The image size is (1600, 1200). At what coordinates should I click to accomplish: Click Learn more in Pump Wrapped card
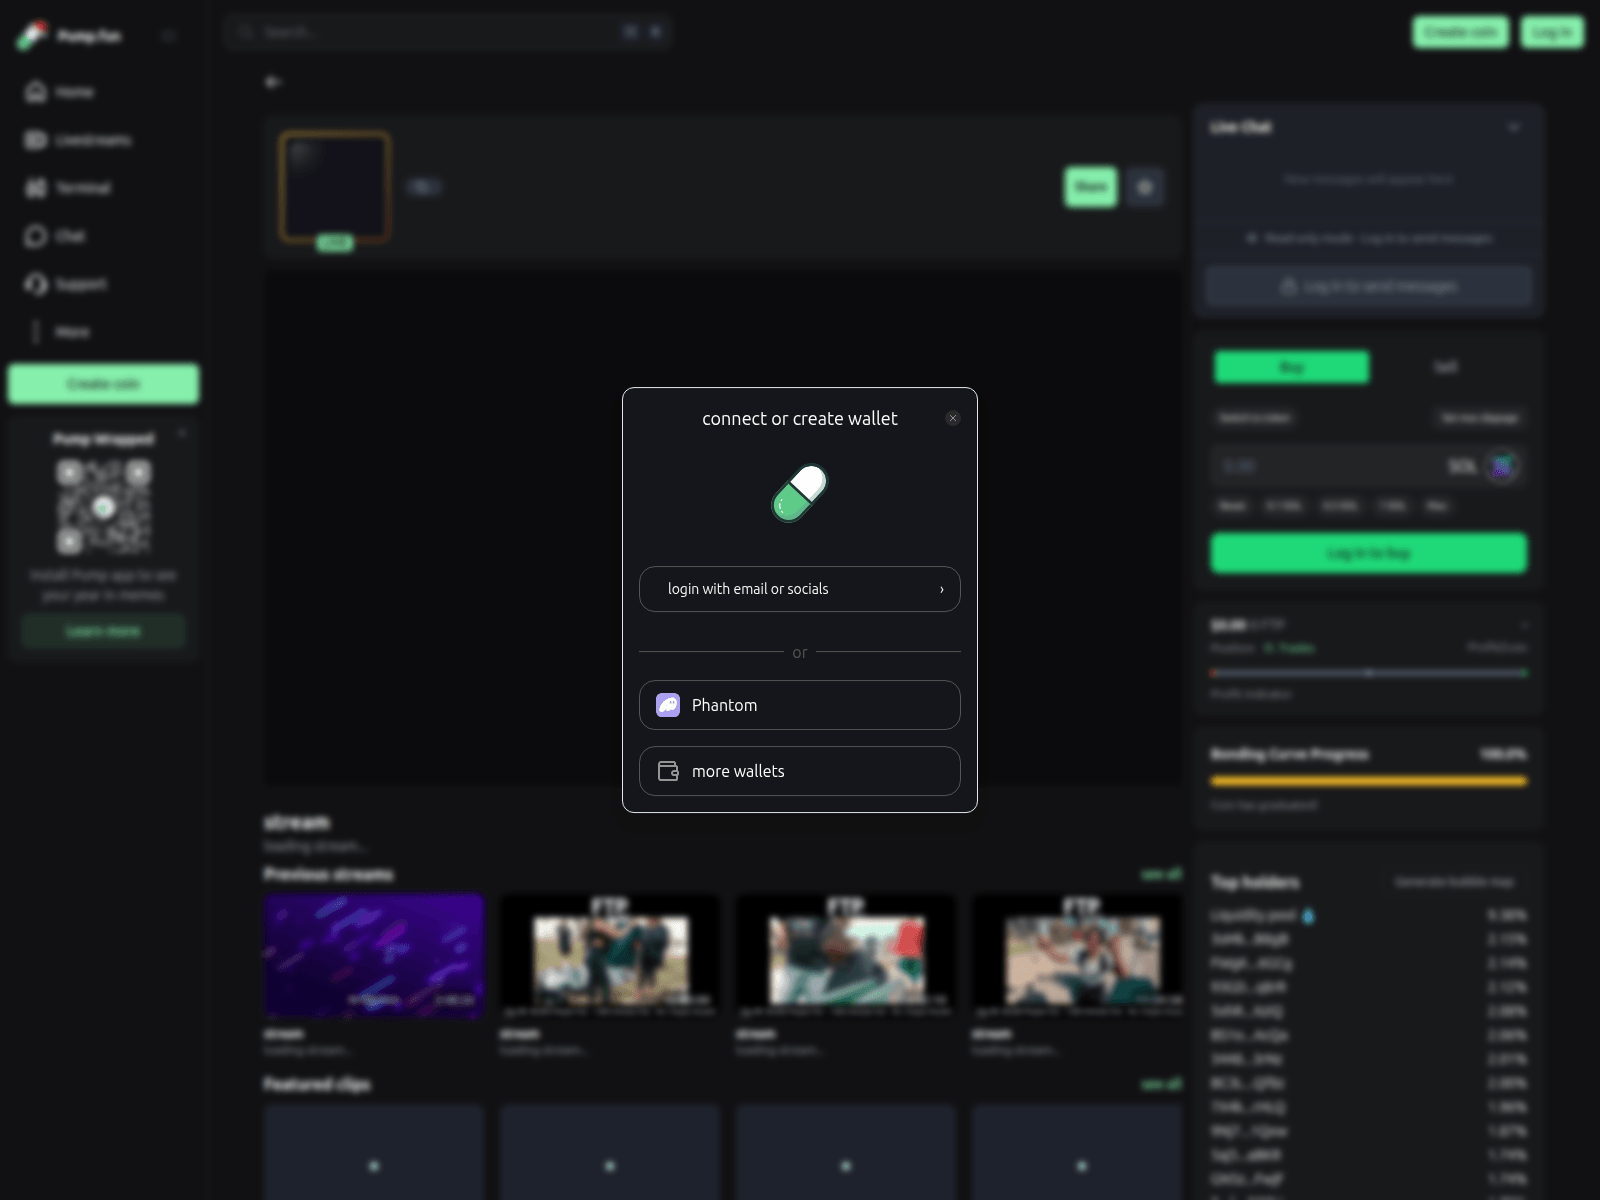click(x=103, y=631)
